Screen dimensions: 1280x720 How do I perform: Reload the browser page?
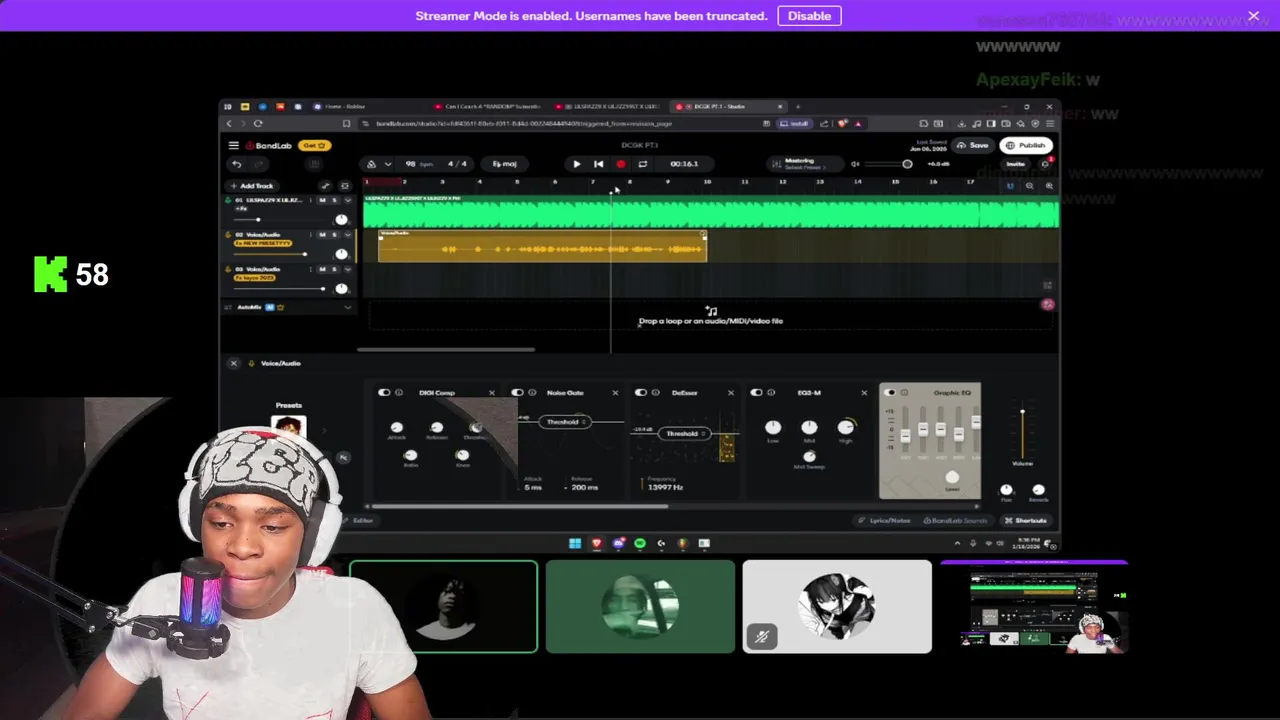coord(258,123)
